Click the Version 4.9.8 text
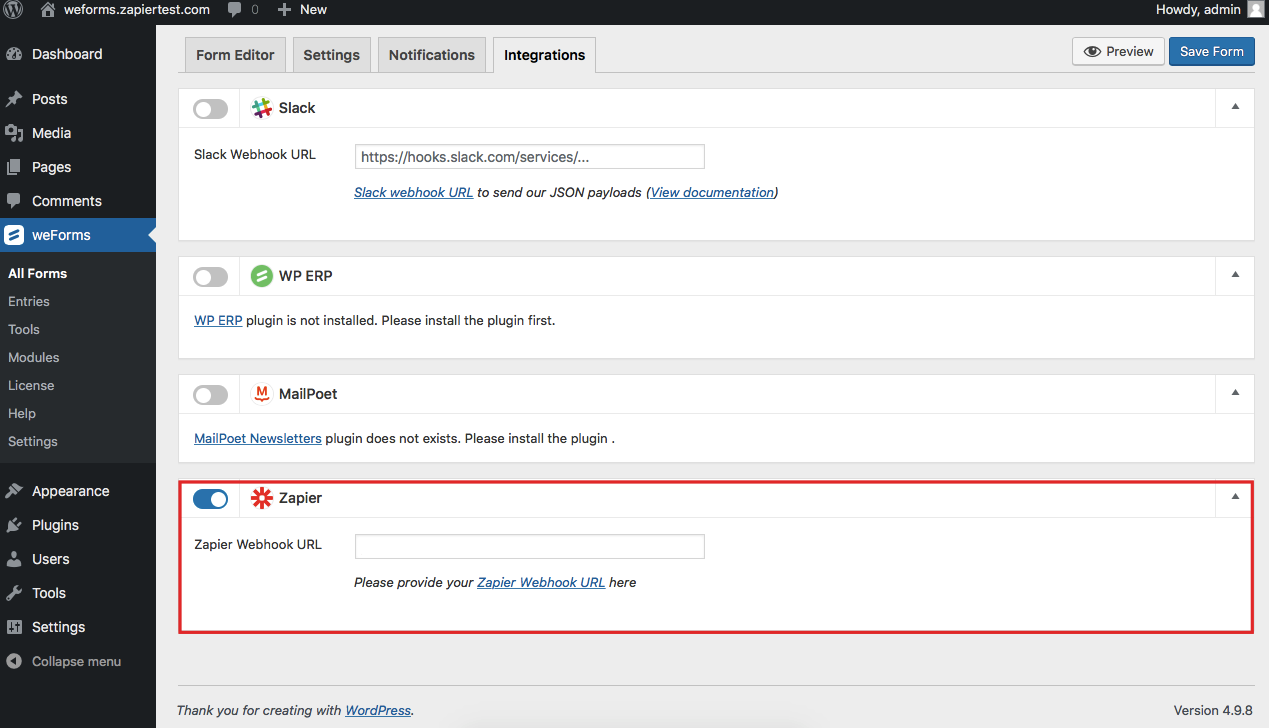The height and width of the screenshot is (728, 1269). (x=1213, y=710)
